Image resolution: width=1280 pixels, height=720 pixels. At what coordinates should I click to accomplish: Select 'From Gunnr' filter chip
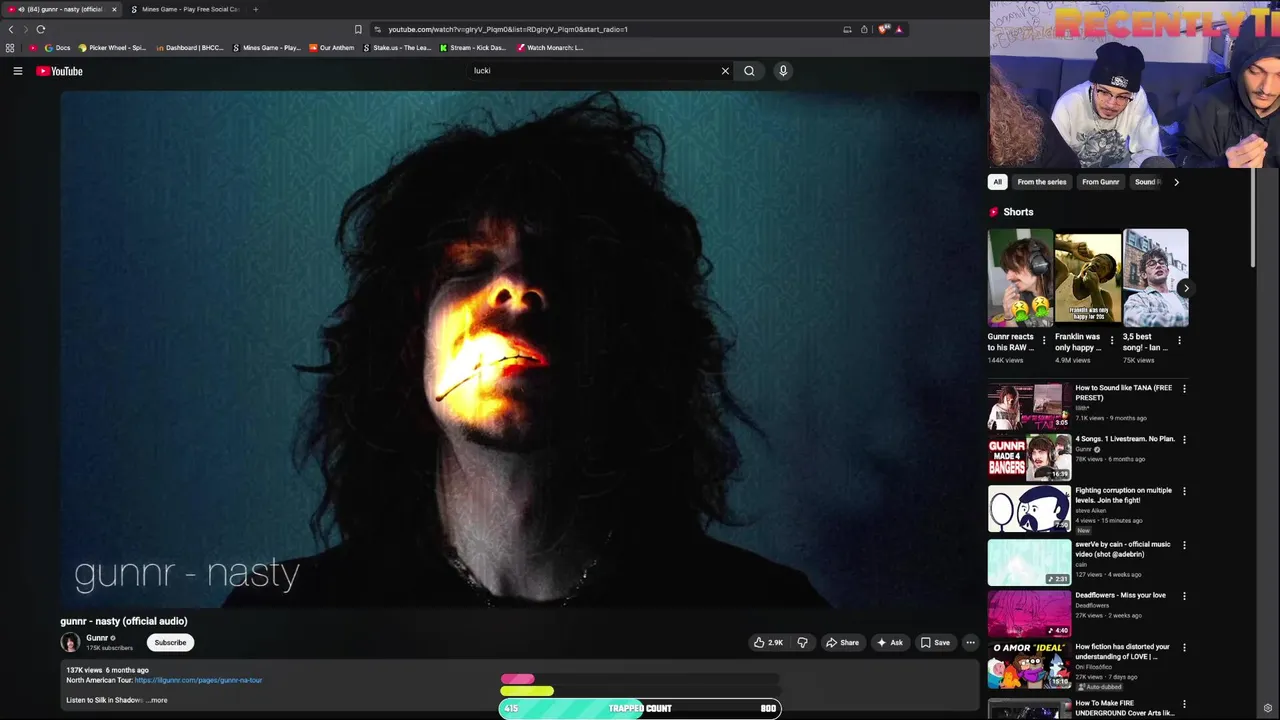(x=1100, y=182)
